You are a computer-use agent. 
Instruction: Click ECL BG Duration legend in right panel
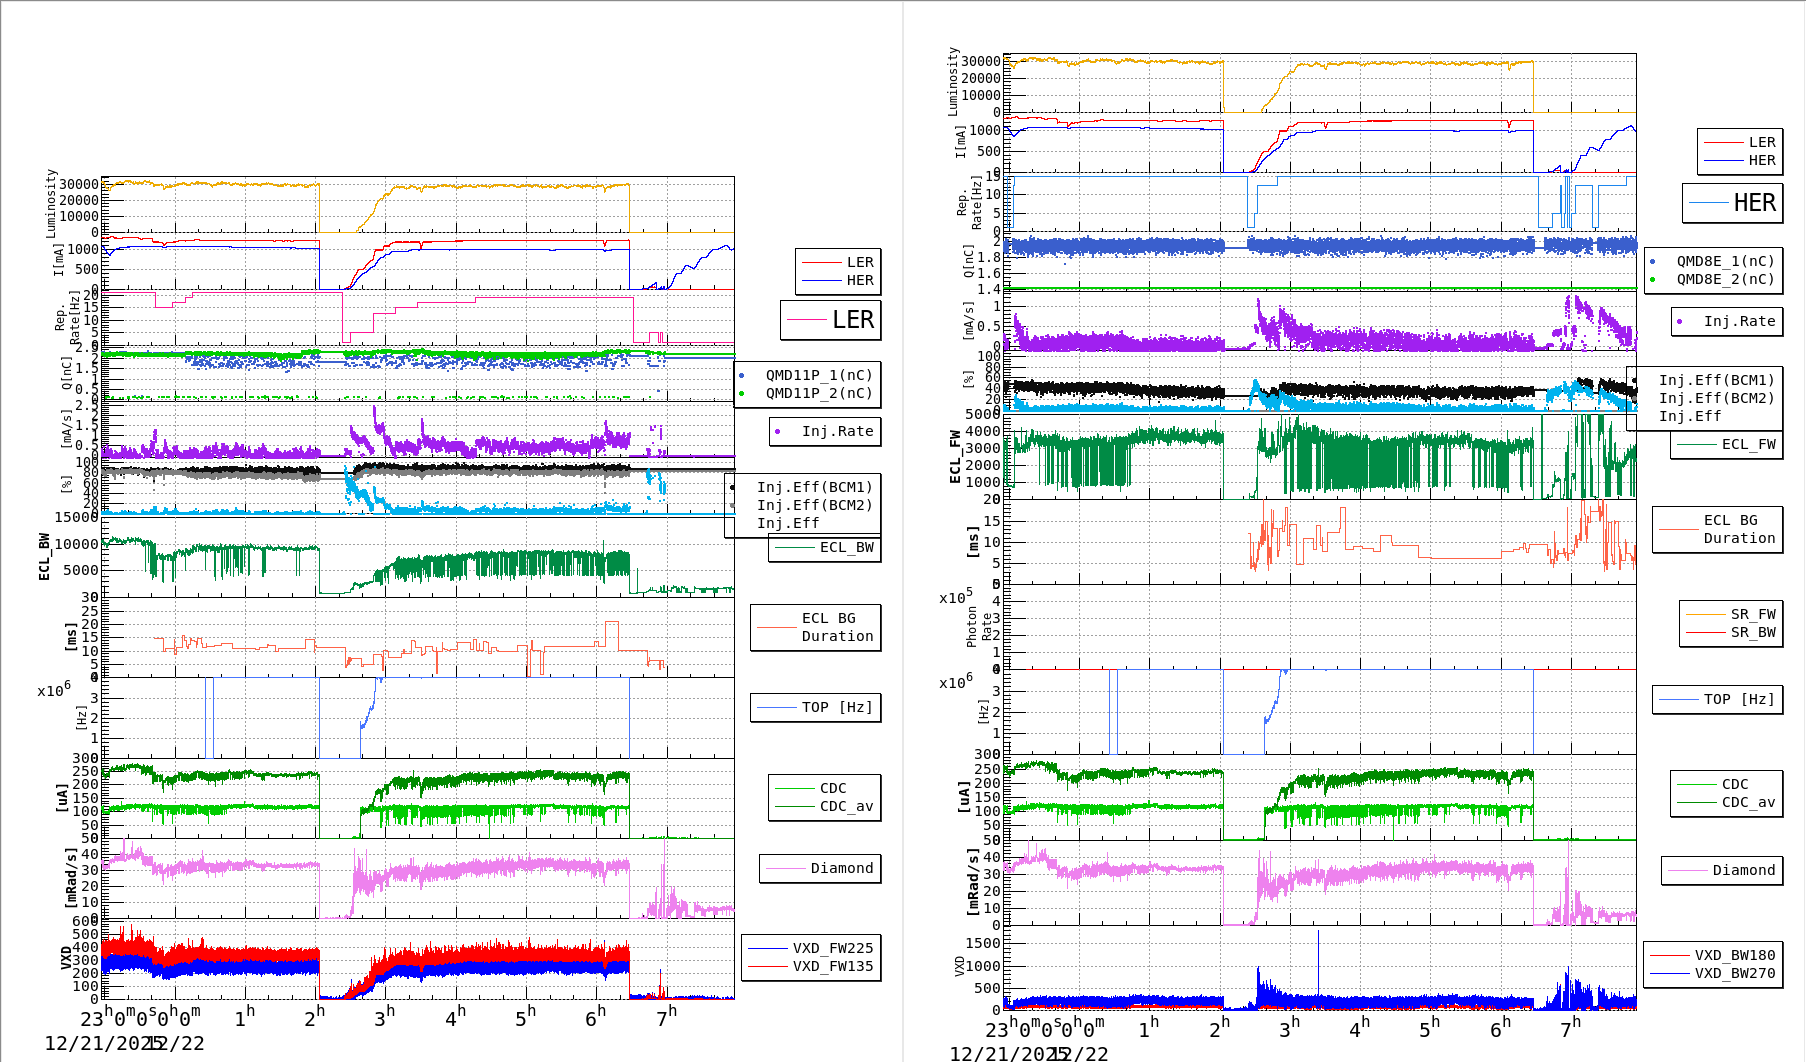(x=1738, y=529)
